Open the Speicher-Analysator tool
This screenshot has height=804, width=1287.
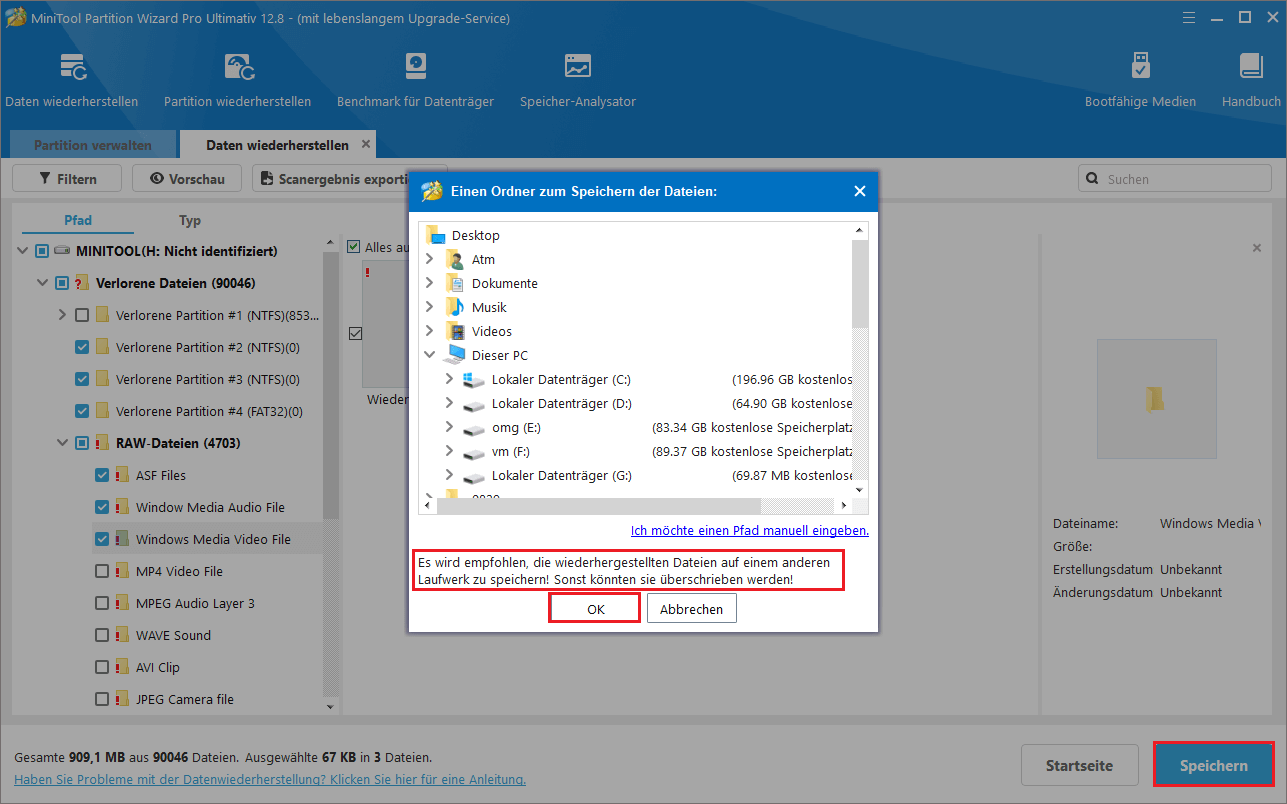tap(578, 68)
